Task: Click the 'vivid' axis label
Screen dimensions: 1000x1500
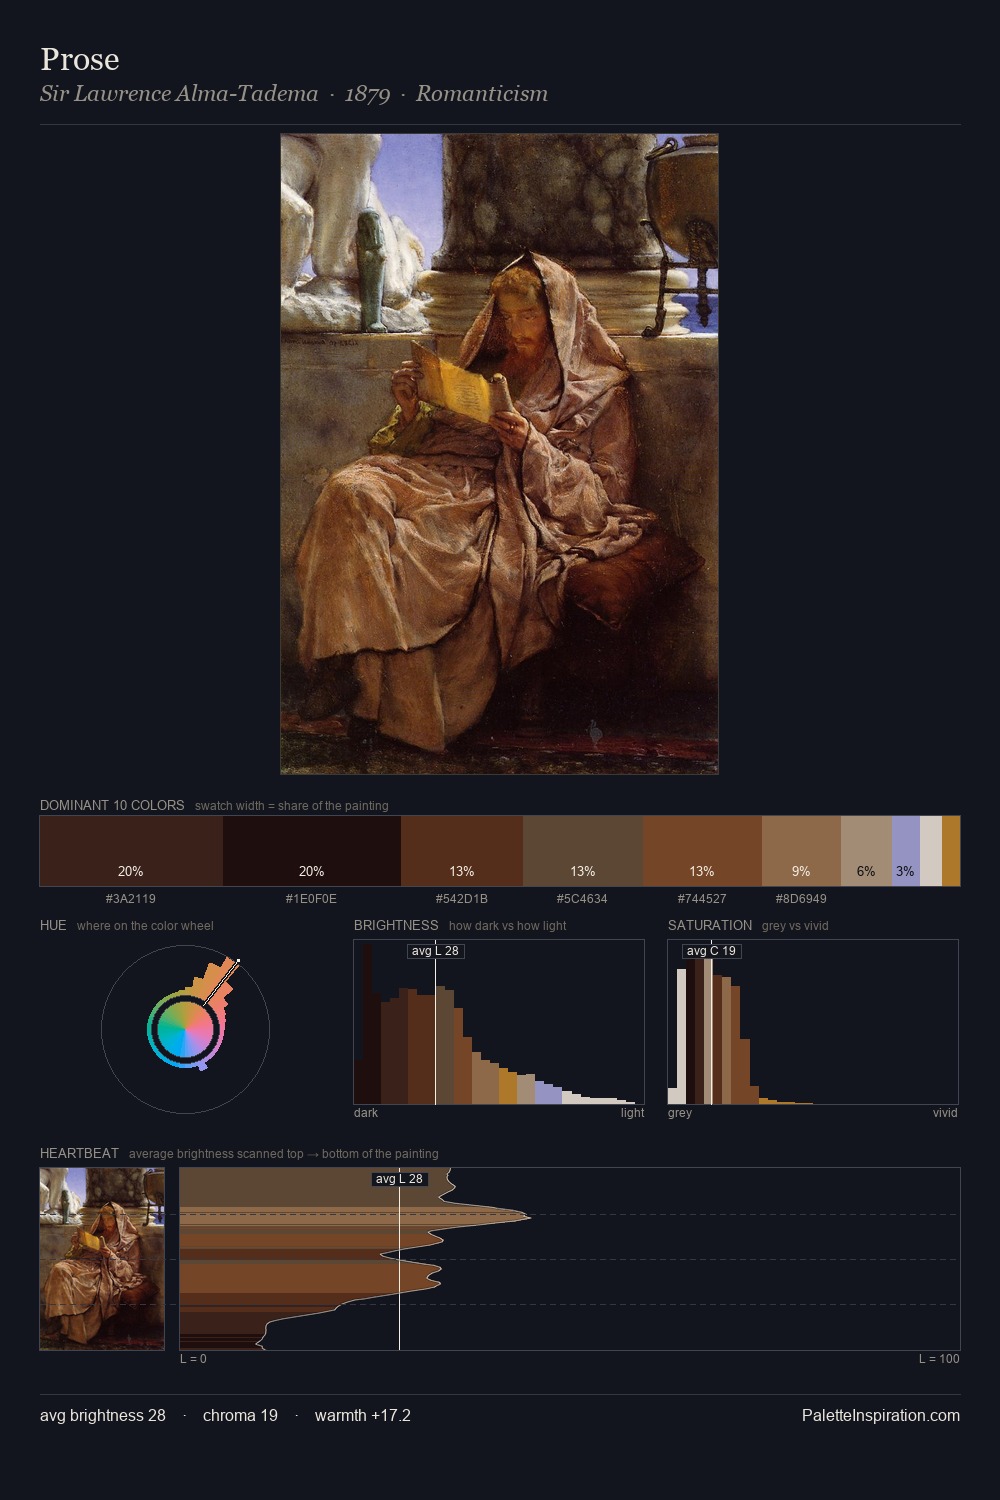Action: coord(945,1113)
